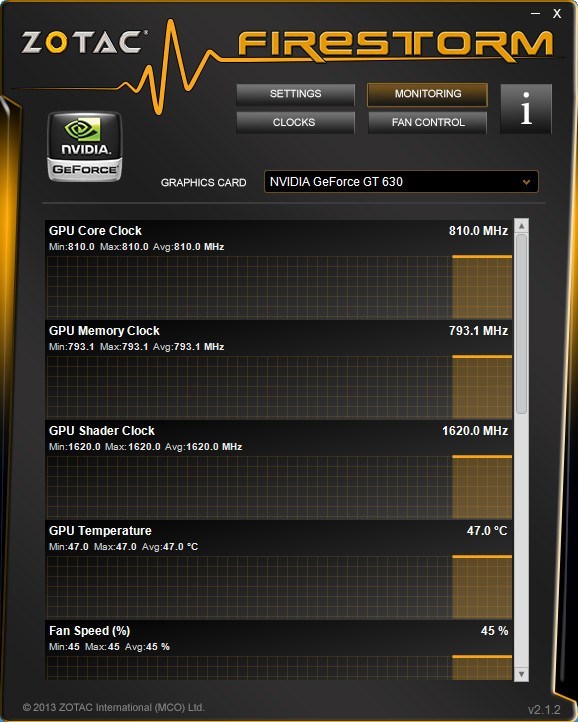578x722 pixels.
Task: Click the "GPU Temperature" label
Action: (100, 530)
